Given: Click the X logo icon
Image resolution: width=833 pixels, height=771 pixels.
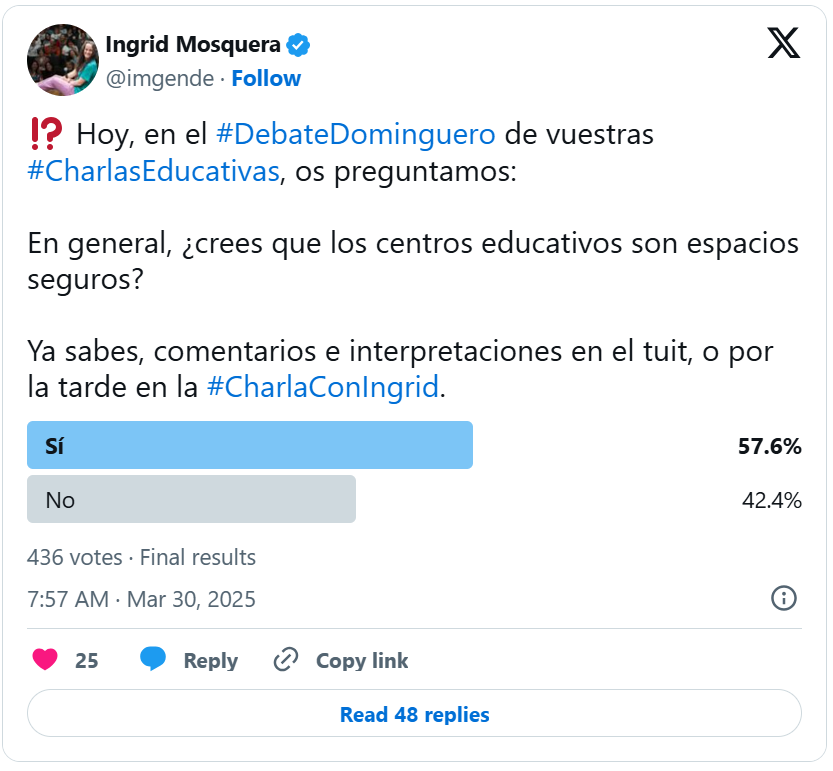Looking at the screenshot, I should point(783,42).
